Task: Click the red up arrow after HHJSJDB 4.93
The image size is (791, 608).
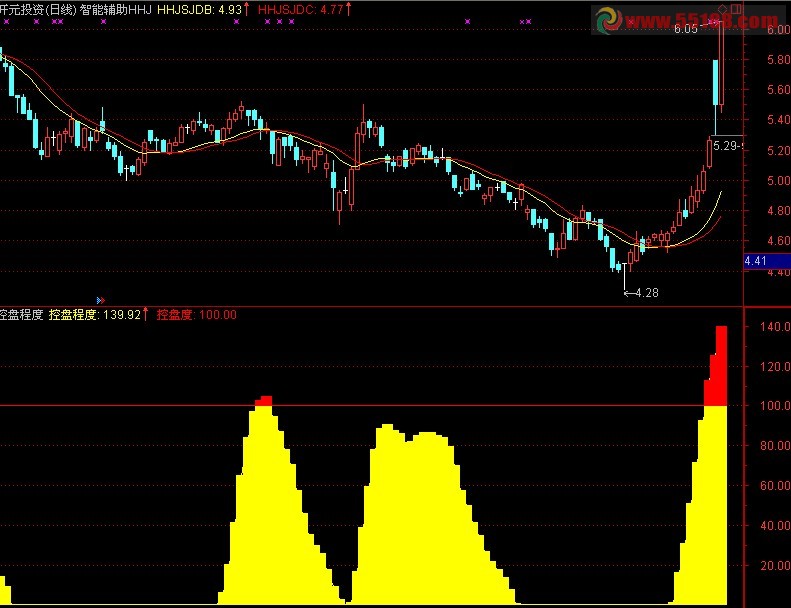Action: pyautogui.click(x=247, y=8)
